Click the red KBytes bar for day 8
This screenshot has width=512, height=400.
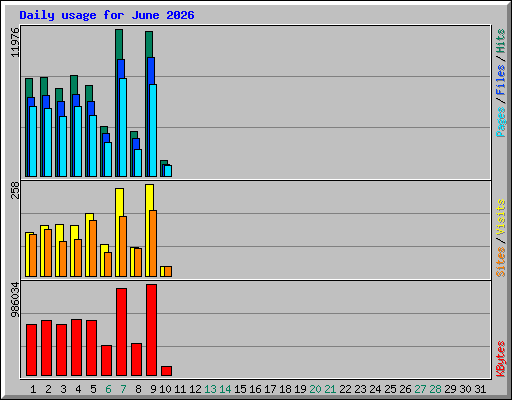tap(136, 360)
